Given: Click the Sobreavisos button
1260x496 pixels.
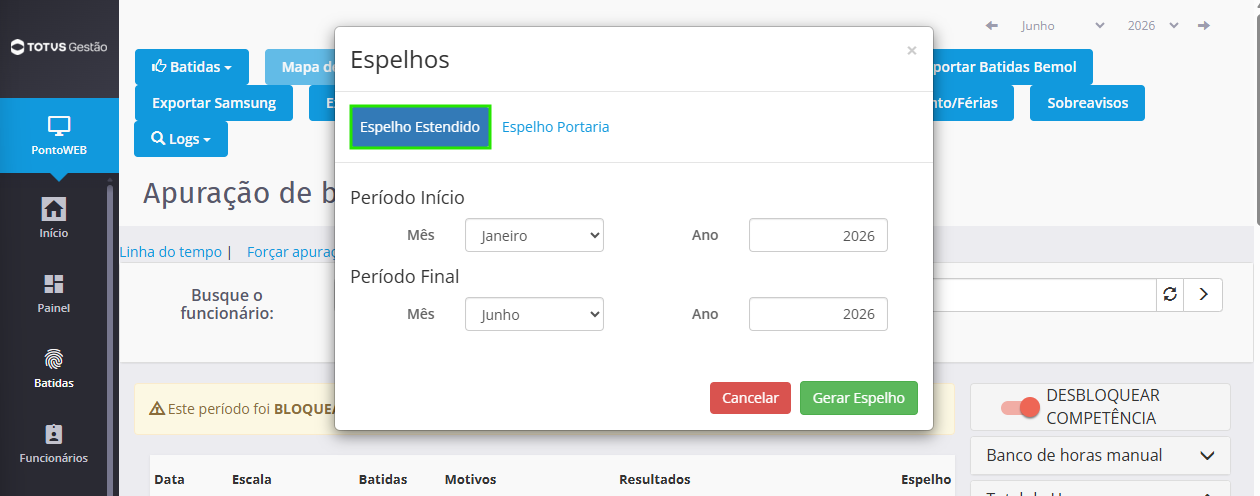Looking at the screenshot, I should click(1087, 103).
